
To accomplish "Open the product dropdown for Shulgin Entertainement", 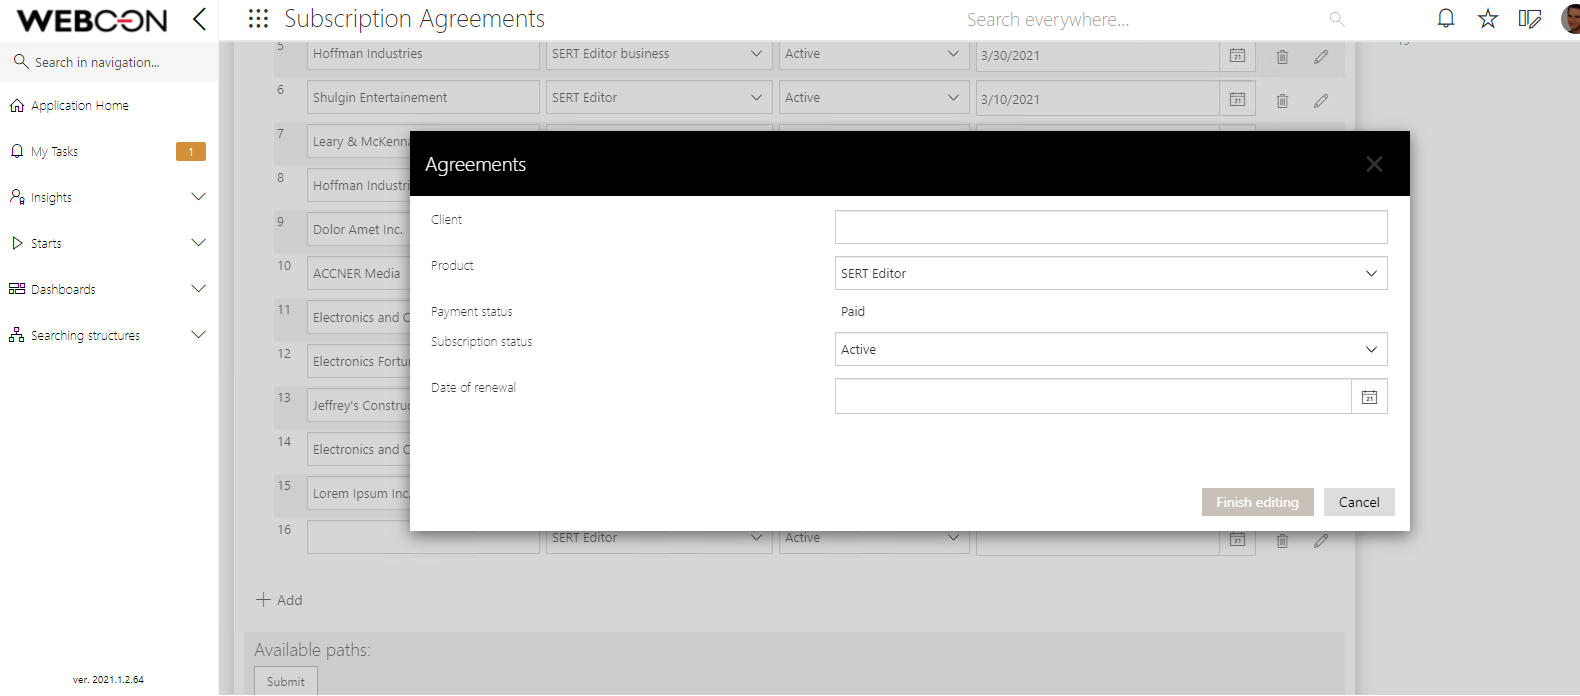I will coord(659,97).
